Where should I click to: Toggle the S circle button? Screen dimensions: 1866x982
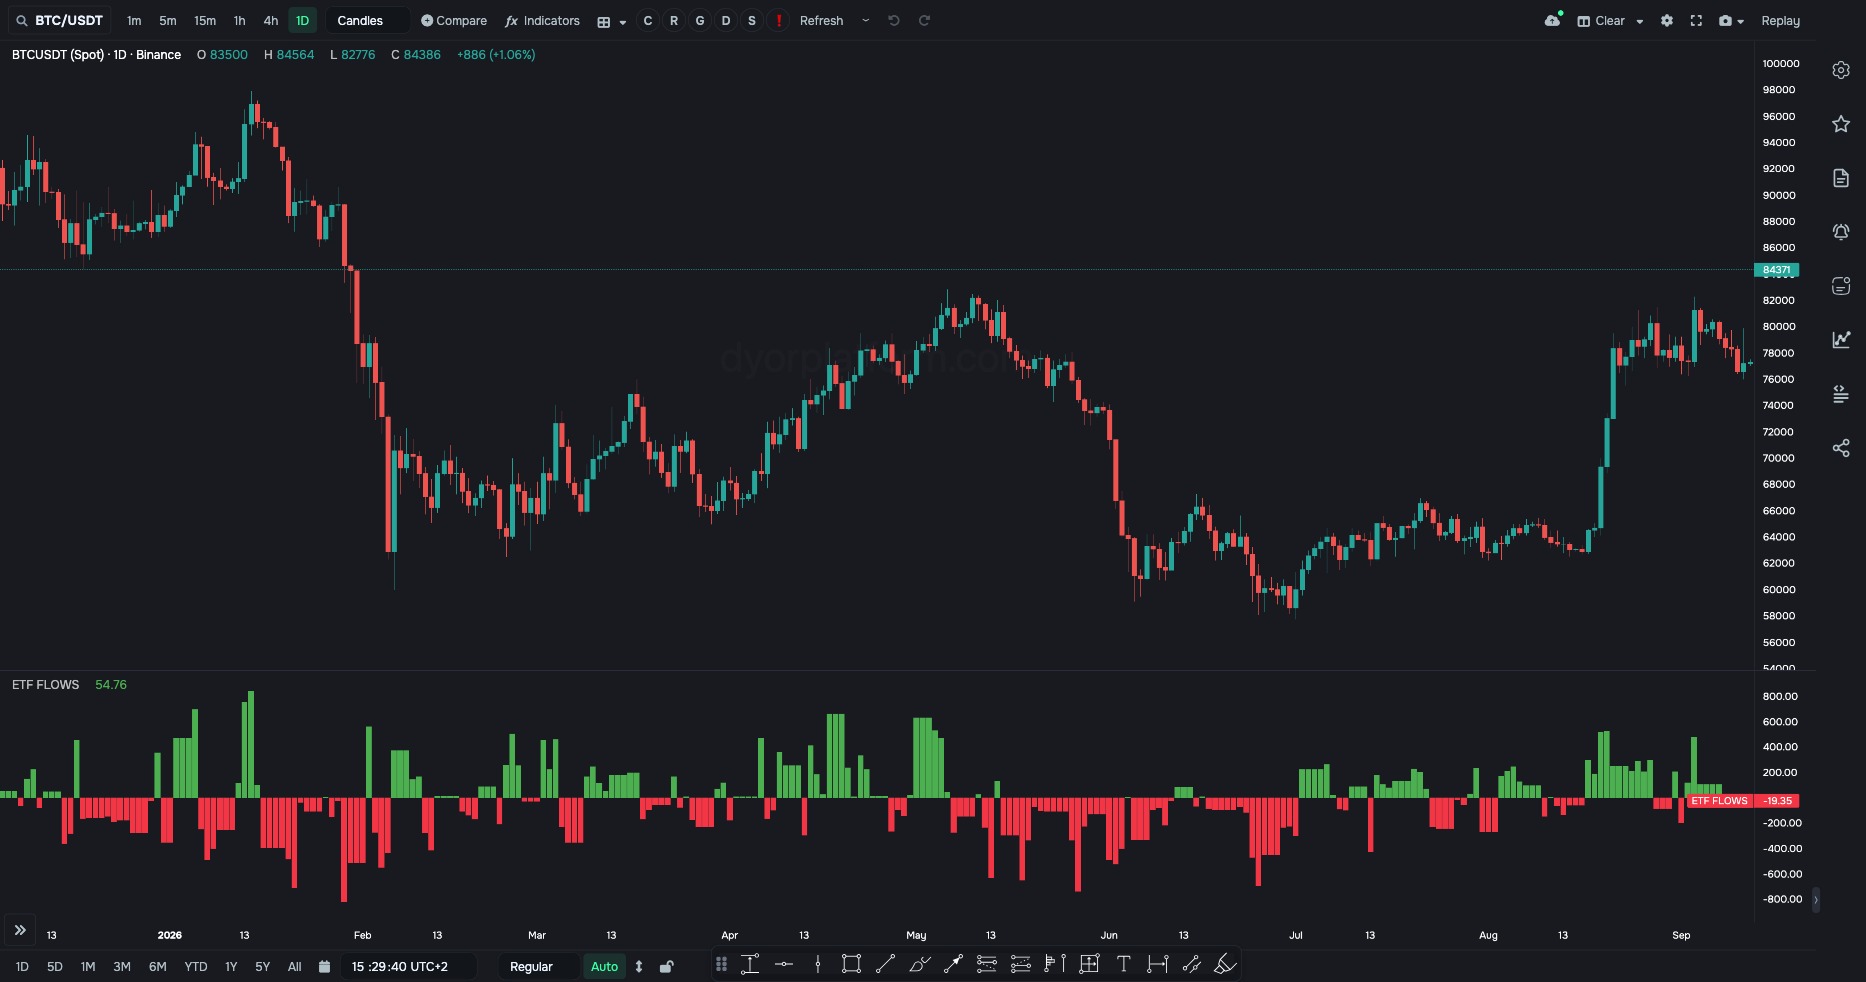[752, 20]
